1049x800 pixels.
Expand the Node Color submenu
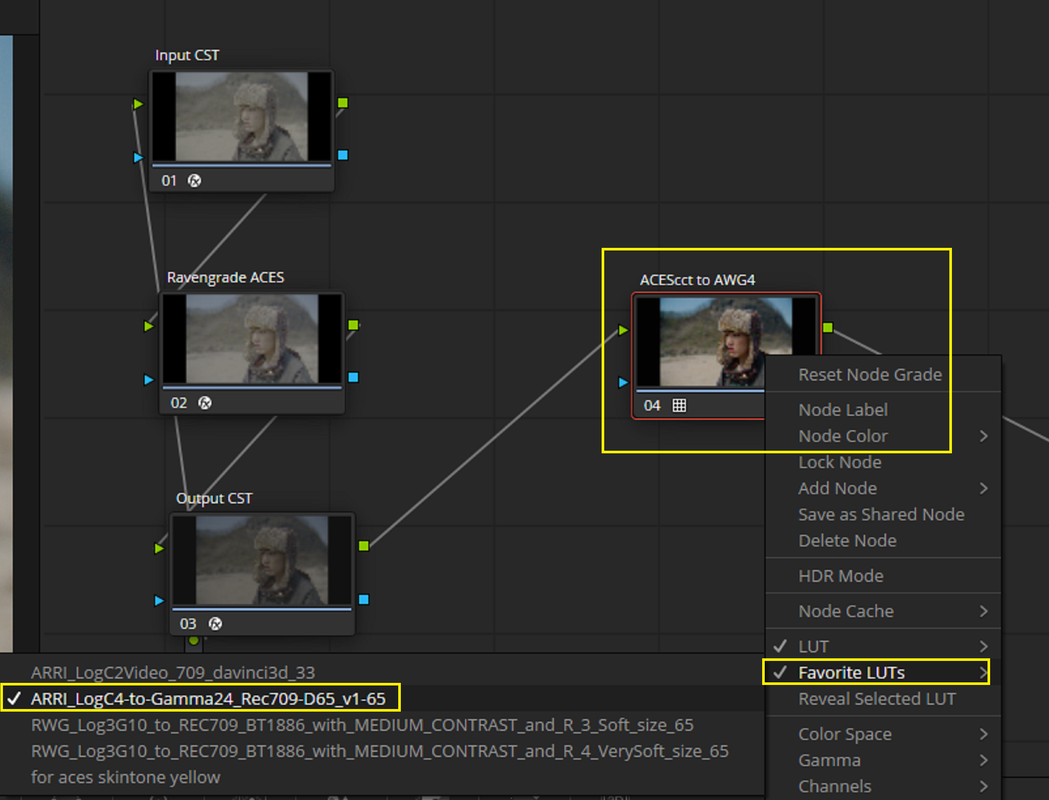[883, 436]
